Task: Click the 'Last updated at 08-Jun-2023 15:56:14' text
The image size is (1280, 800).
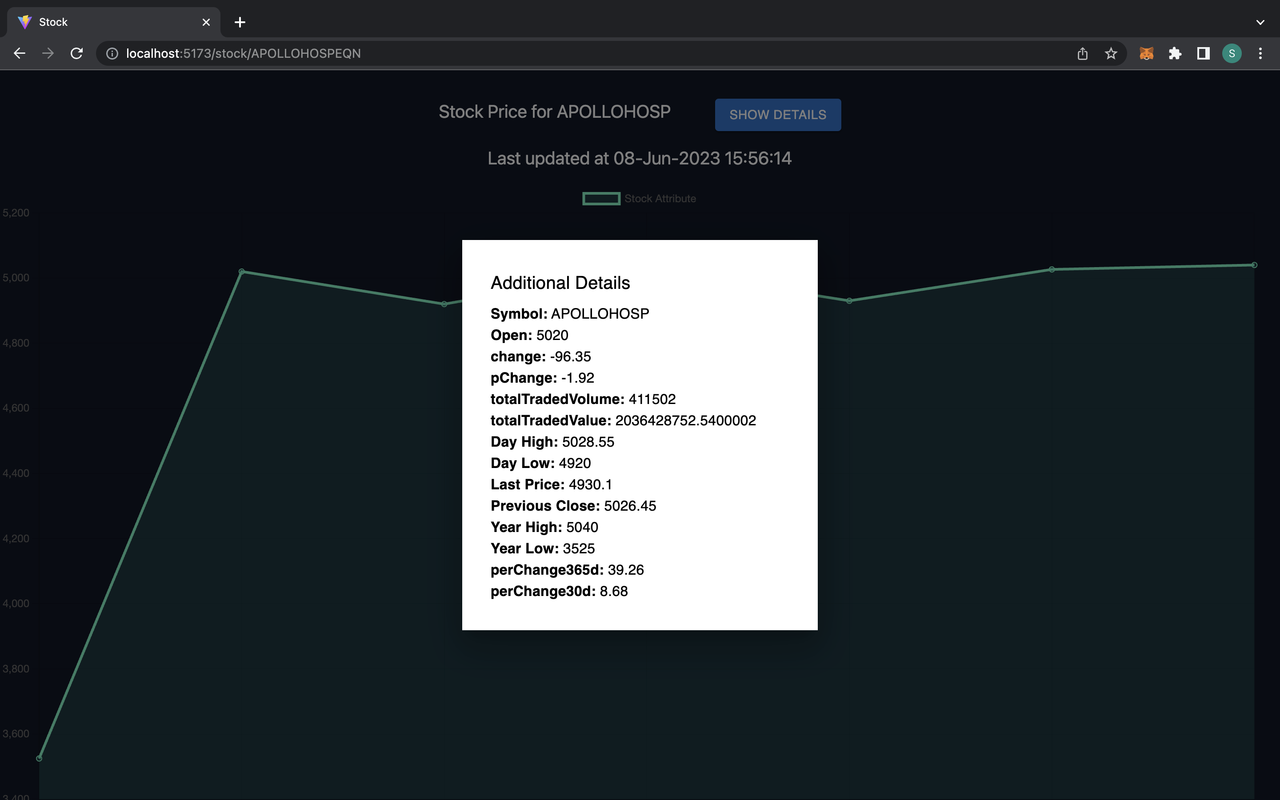Action: click(x=640, y=158)
